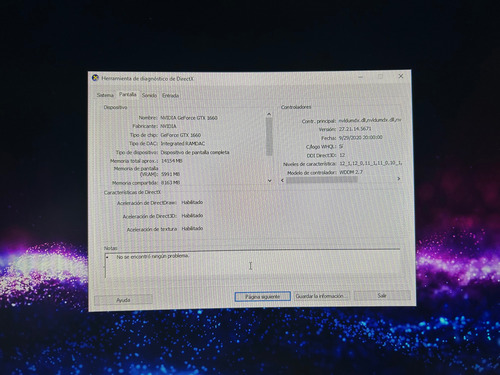The width and height of the screenshot is (500, 375).
Task: Select the DDI Direct3D value 12
Action: pos(342,155)
